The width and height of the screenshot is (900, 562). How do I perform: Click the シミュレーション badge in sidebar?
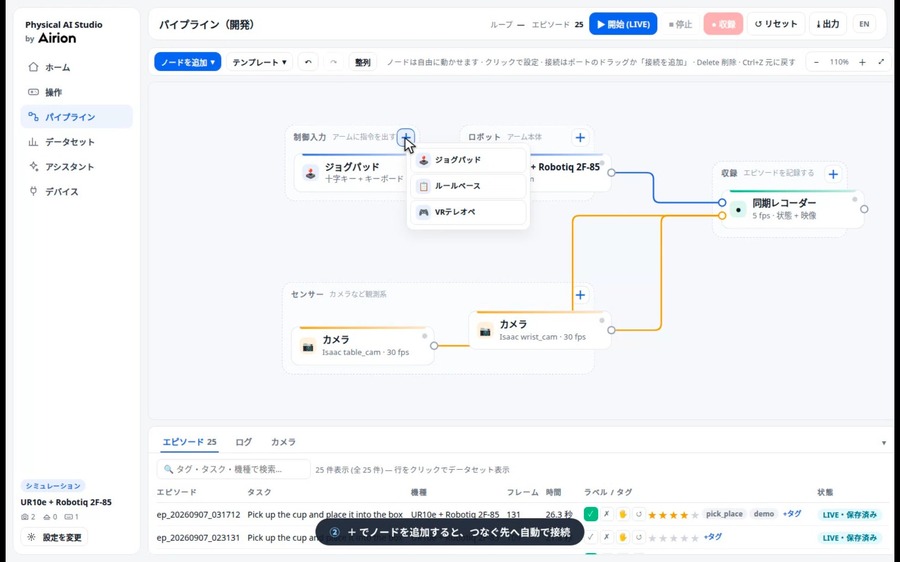pyautogui.click(x=53, y=486)
